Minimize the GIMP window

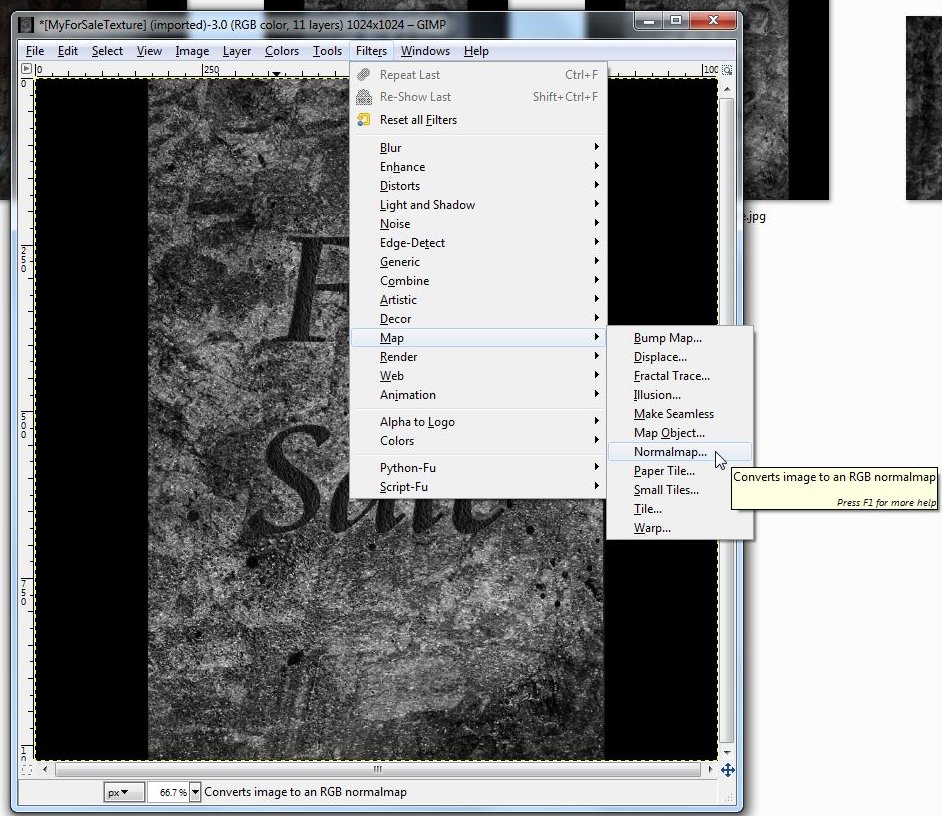pos(648,22)
